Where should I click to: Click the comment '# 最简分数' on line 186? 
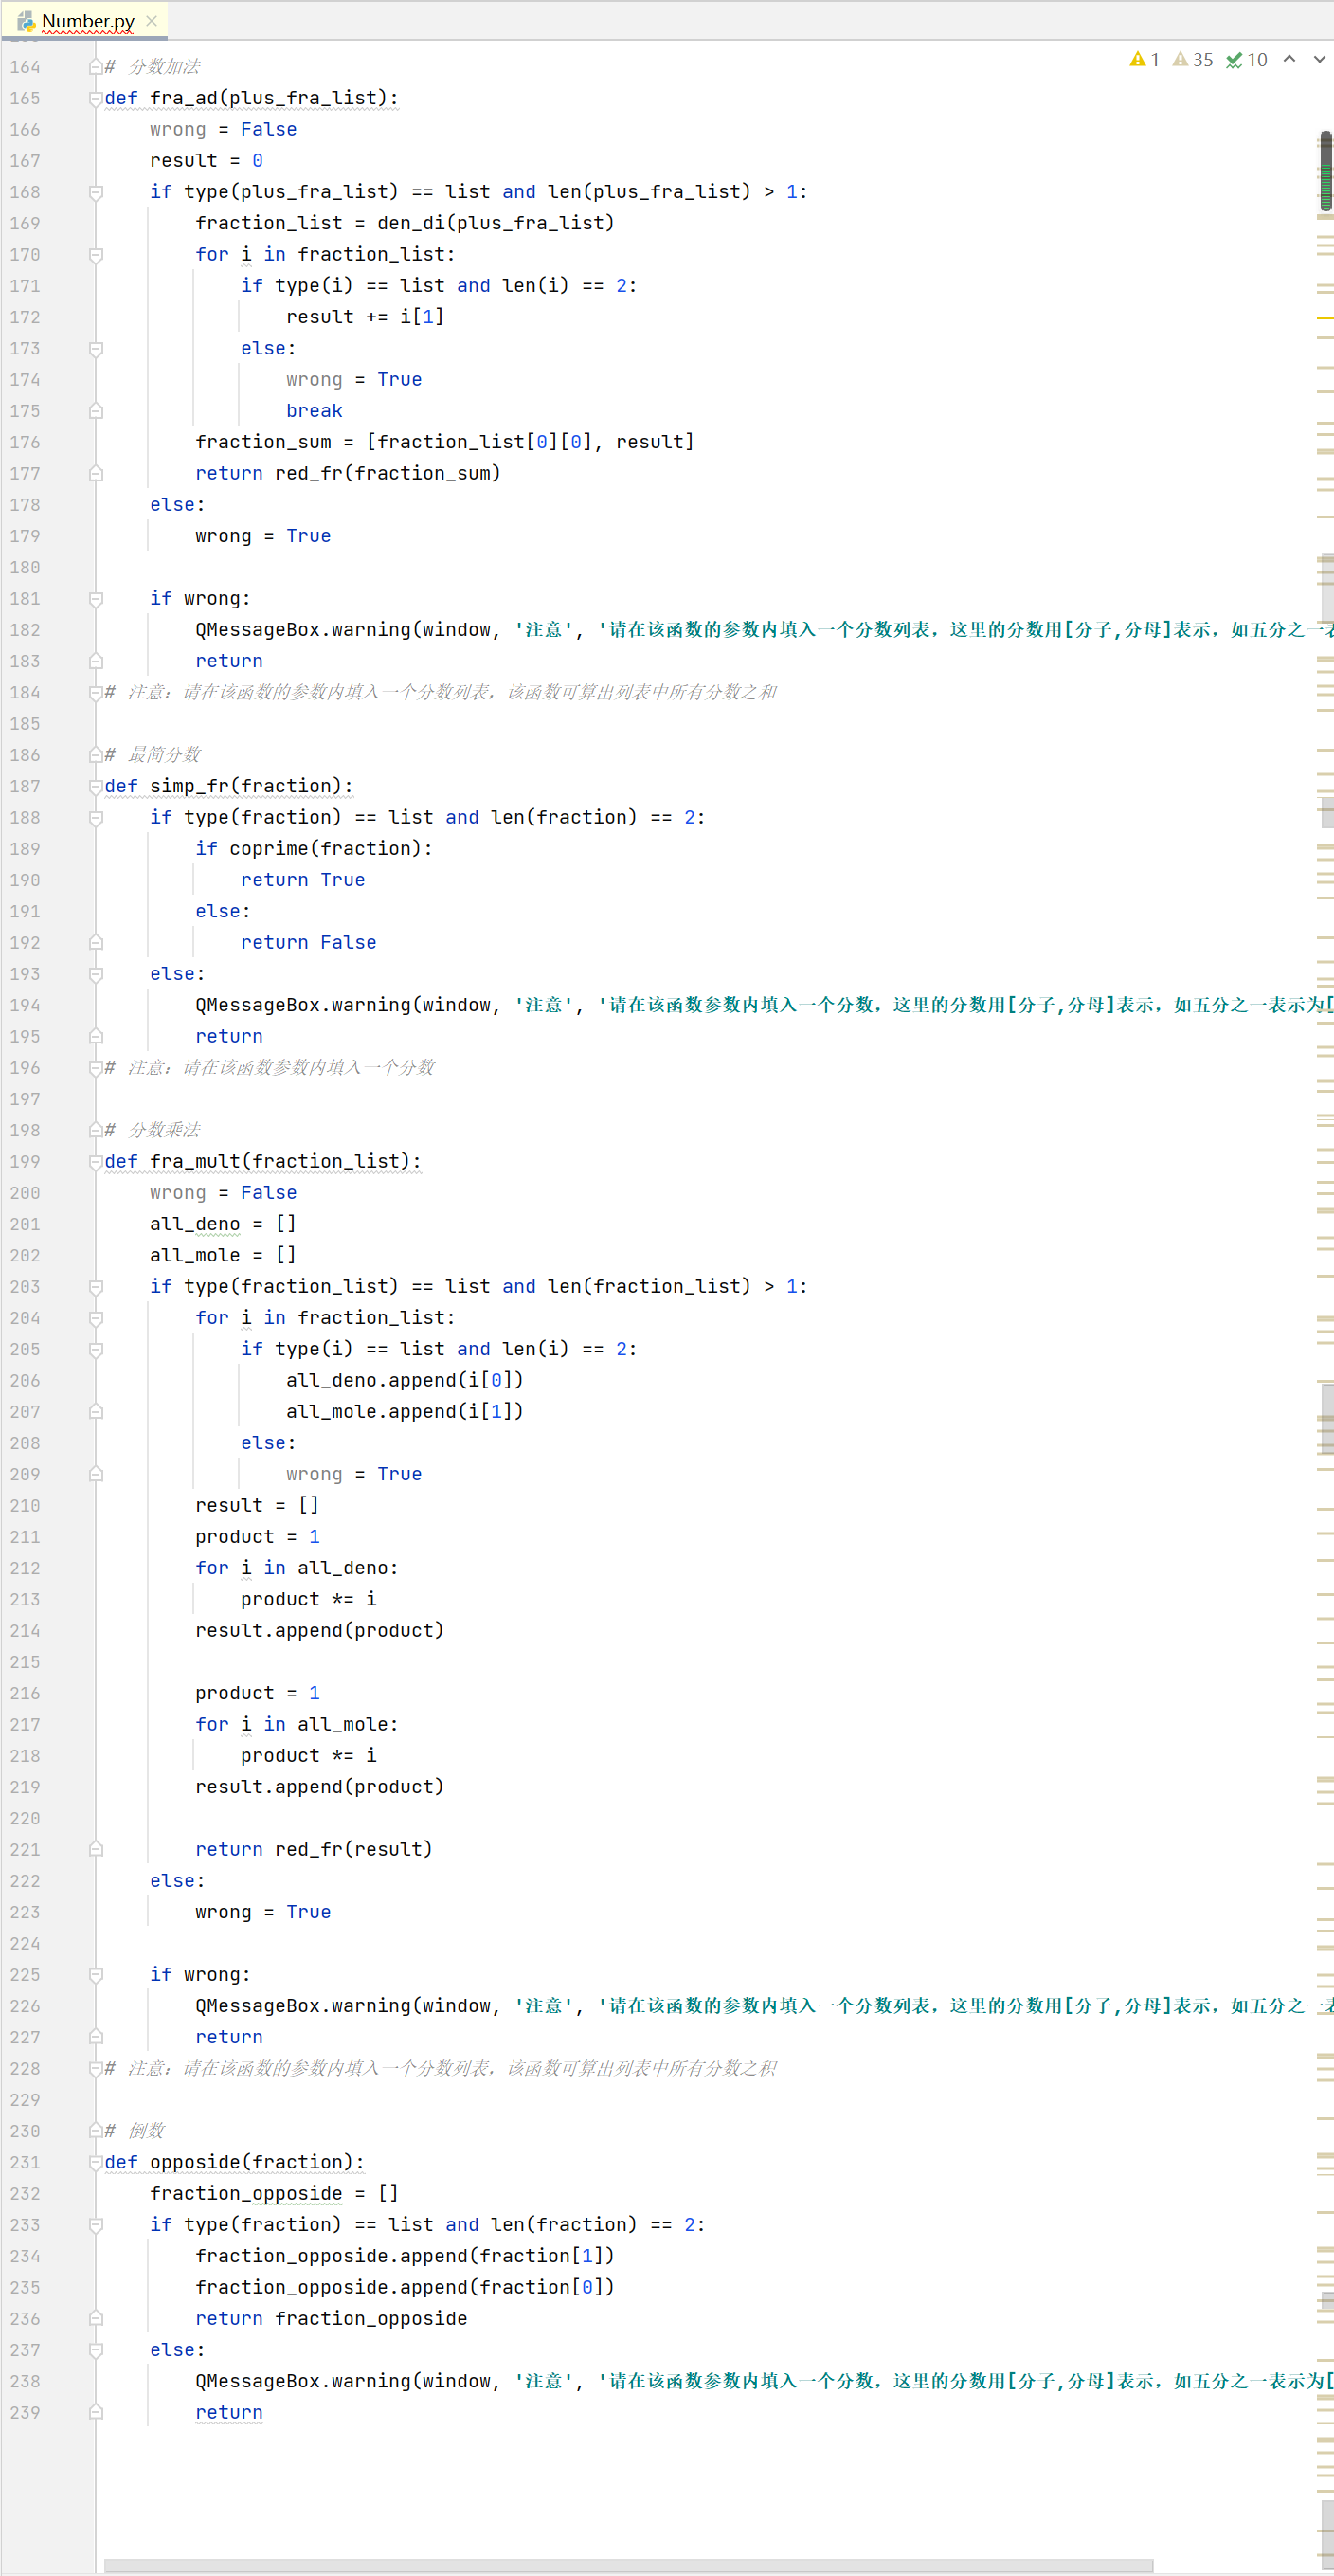click(x=152, y=755)
